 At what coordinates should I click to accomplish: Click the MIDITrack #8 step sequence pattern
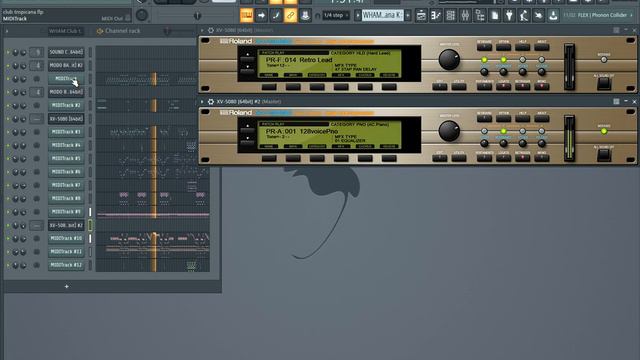153,198
